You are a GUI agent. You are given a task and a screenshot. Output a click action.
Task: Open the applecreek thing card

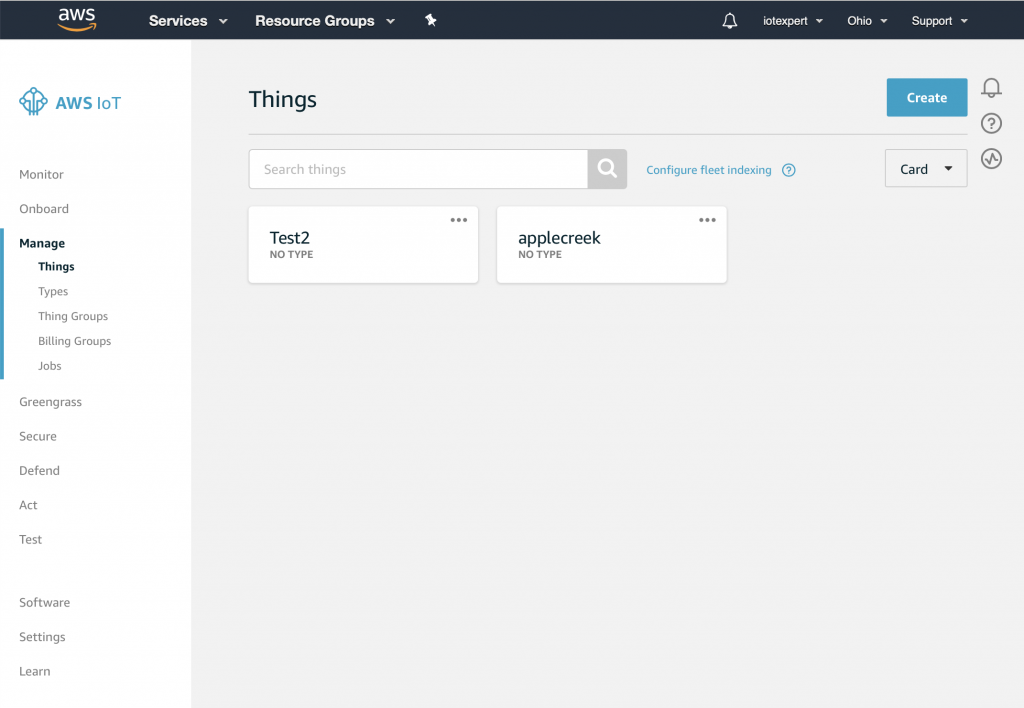[x=611, y=245]
